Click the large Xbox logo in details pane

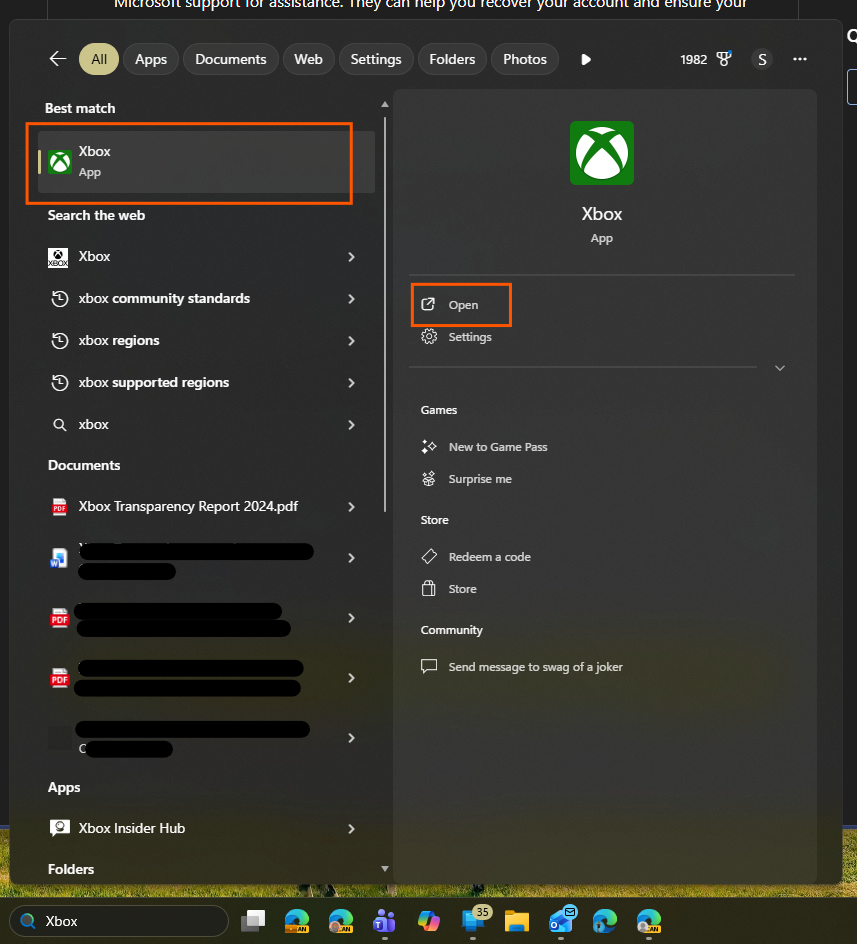(602, 153)
